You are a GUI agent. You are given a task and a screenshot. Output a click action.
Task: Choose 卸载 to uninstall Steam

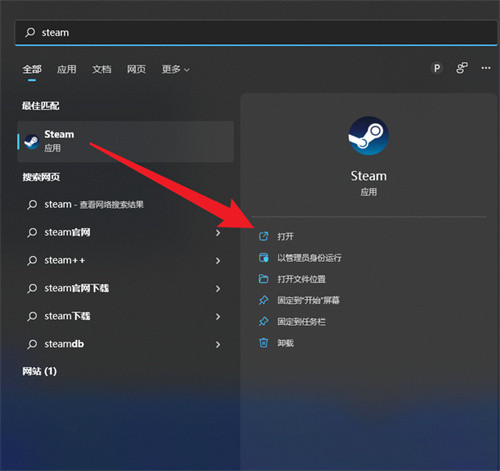point(286,343)
